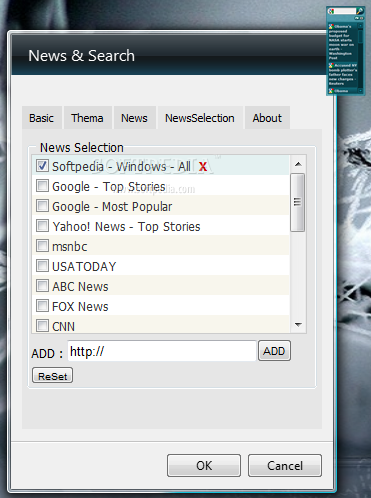Check the Google - Top Stories checkbox
This screenshot has width=371, height=498.
click(42, 185)
